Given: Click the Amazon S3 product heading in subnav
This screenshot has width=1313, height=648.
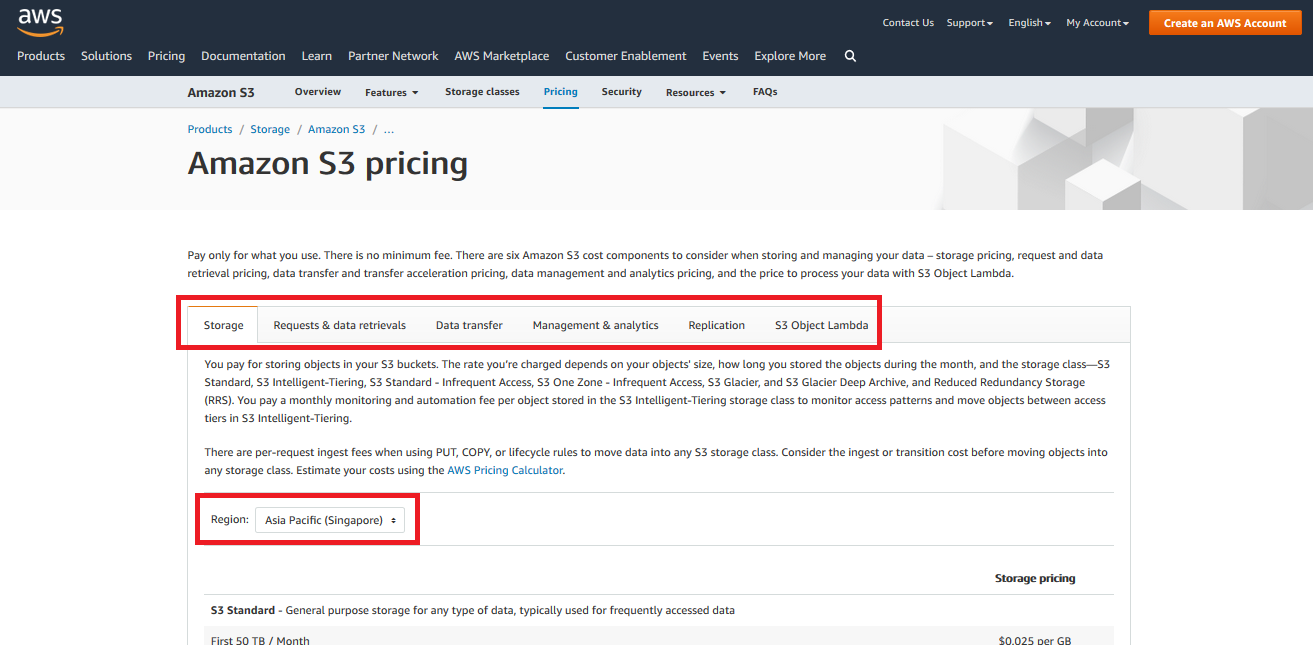Looking at the screenshot, I should click(x=221, y=92).
